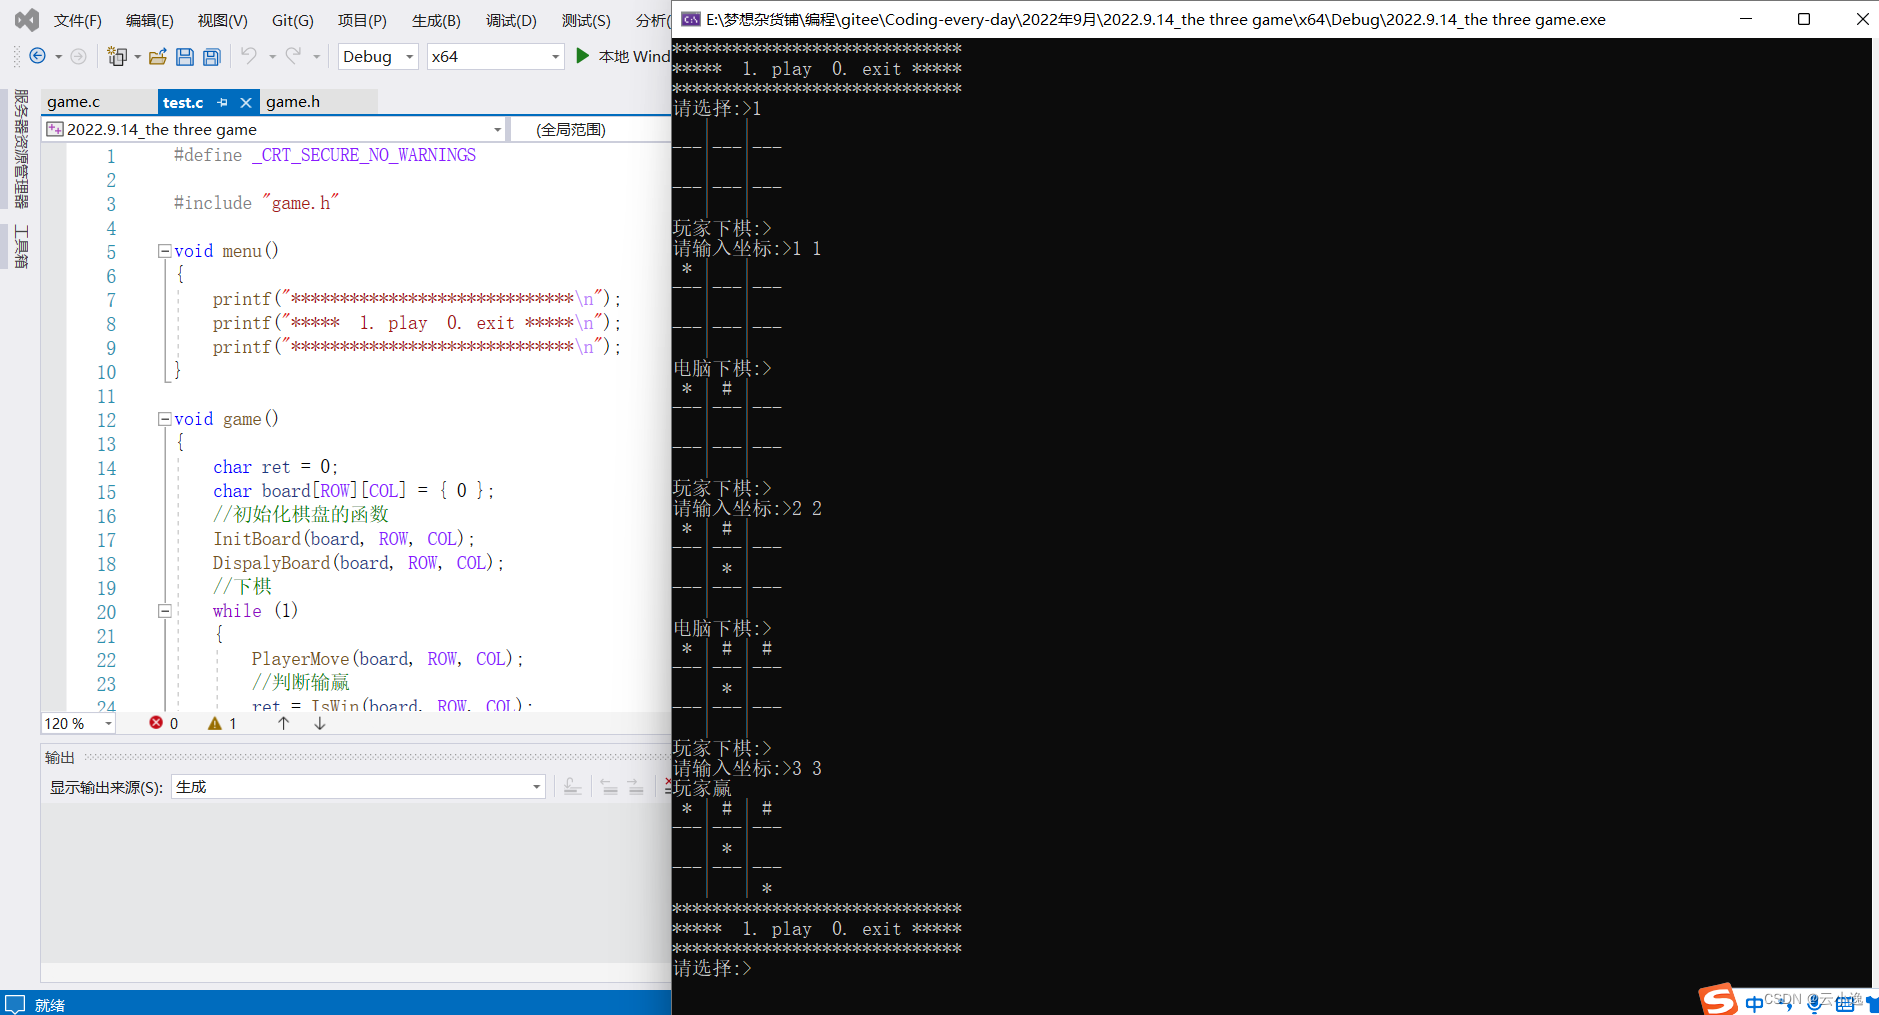Open the 编辑(E) menu
1879x1015 pixels.
point(150,20)
